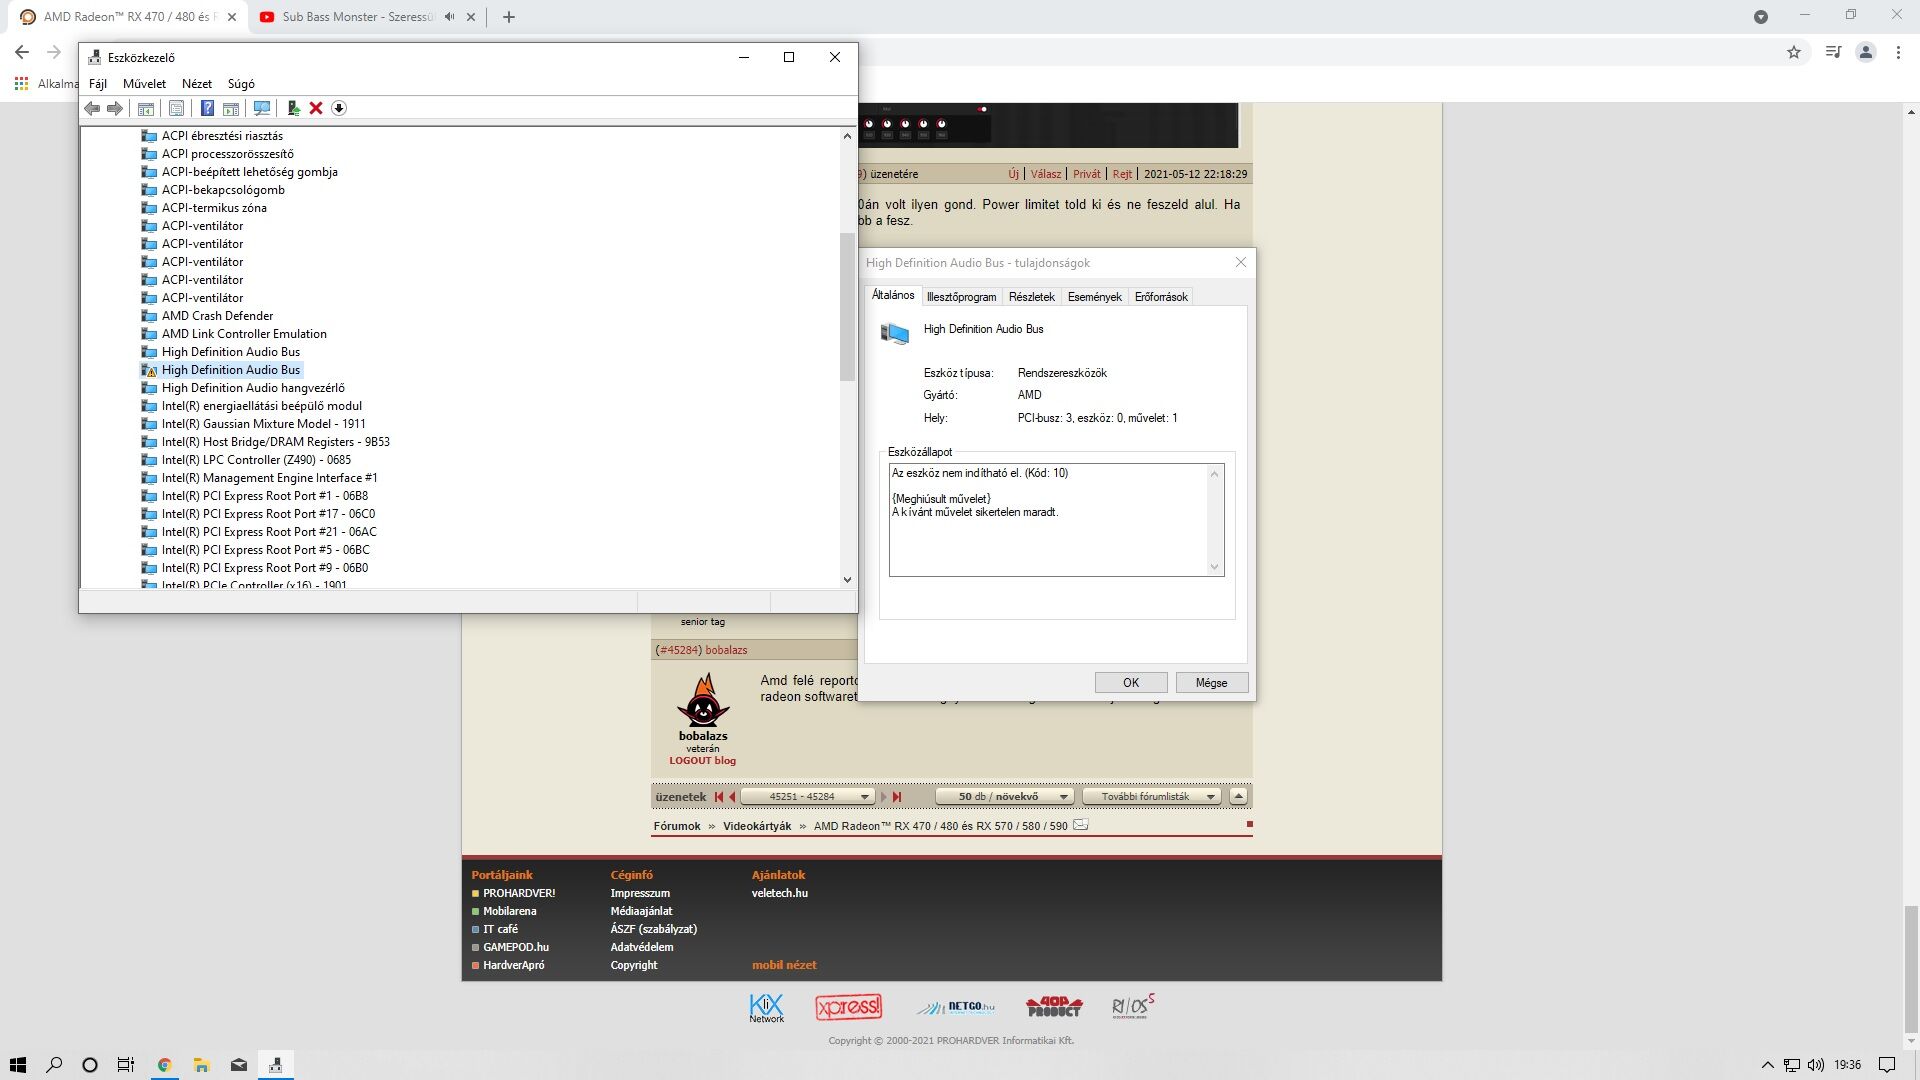Click OK in the properties dialog

coord(1131,683)
